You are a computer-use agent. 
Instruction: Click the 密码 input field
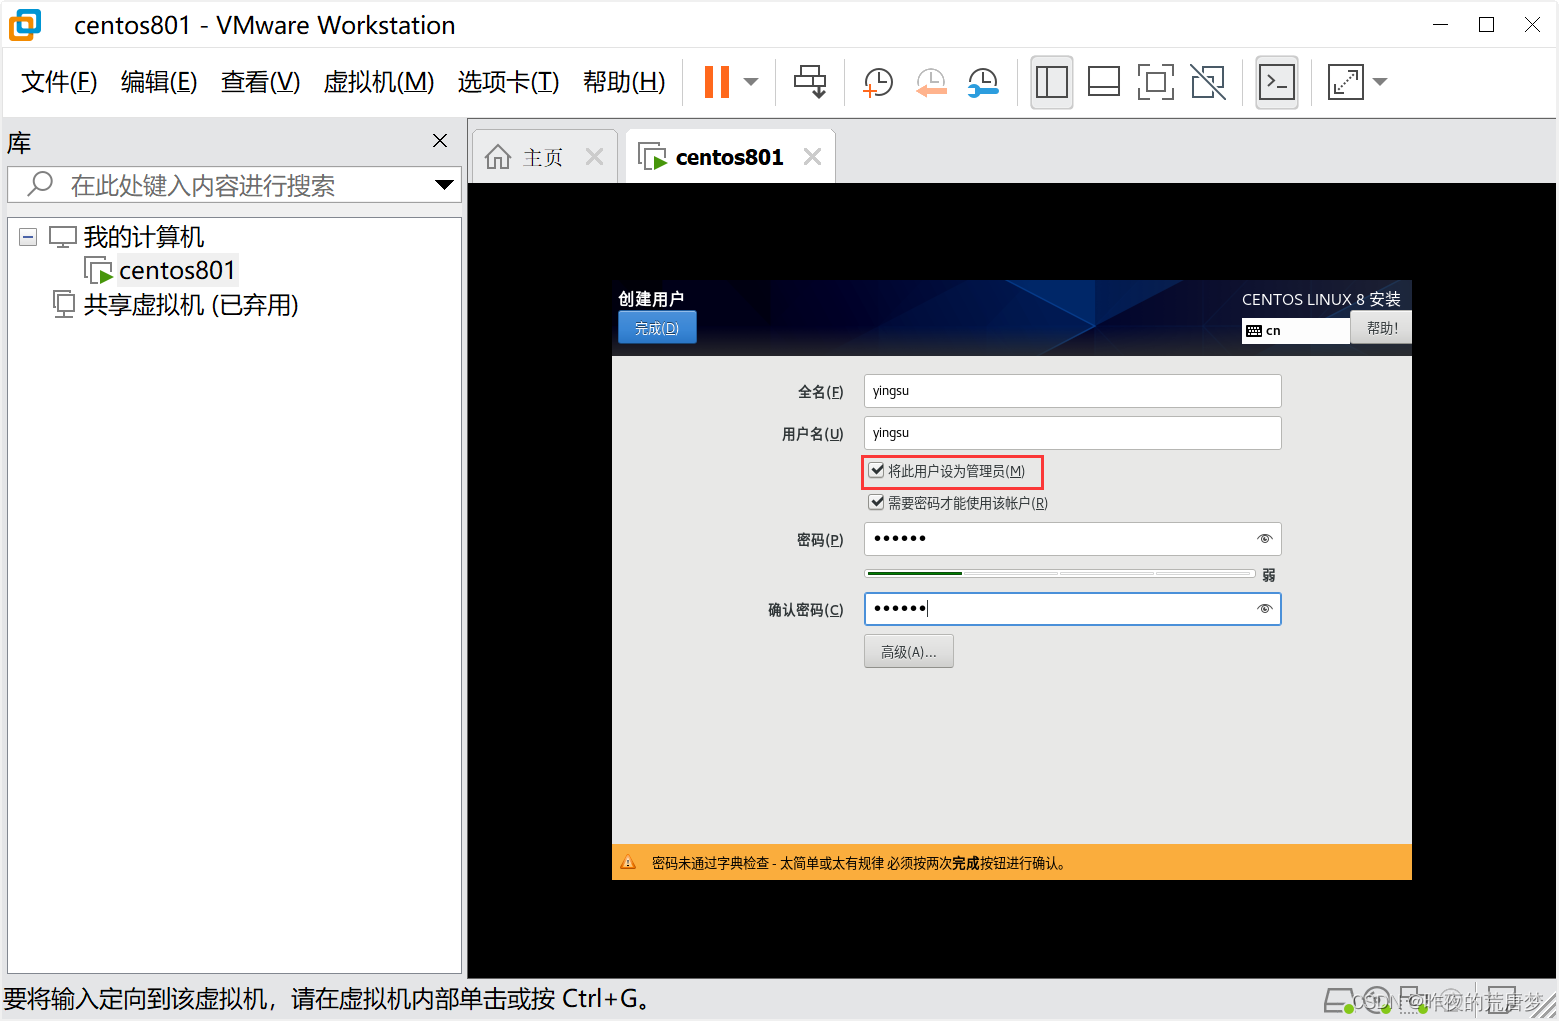click(x=1072, y=539)
